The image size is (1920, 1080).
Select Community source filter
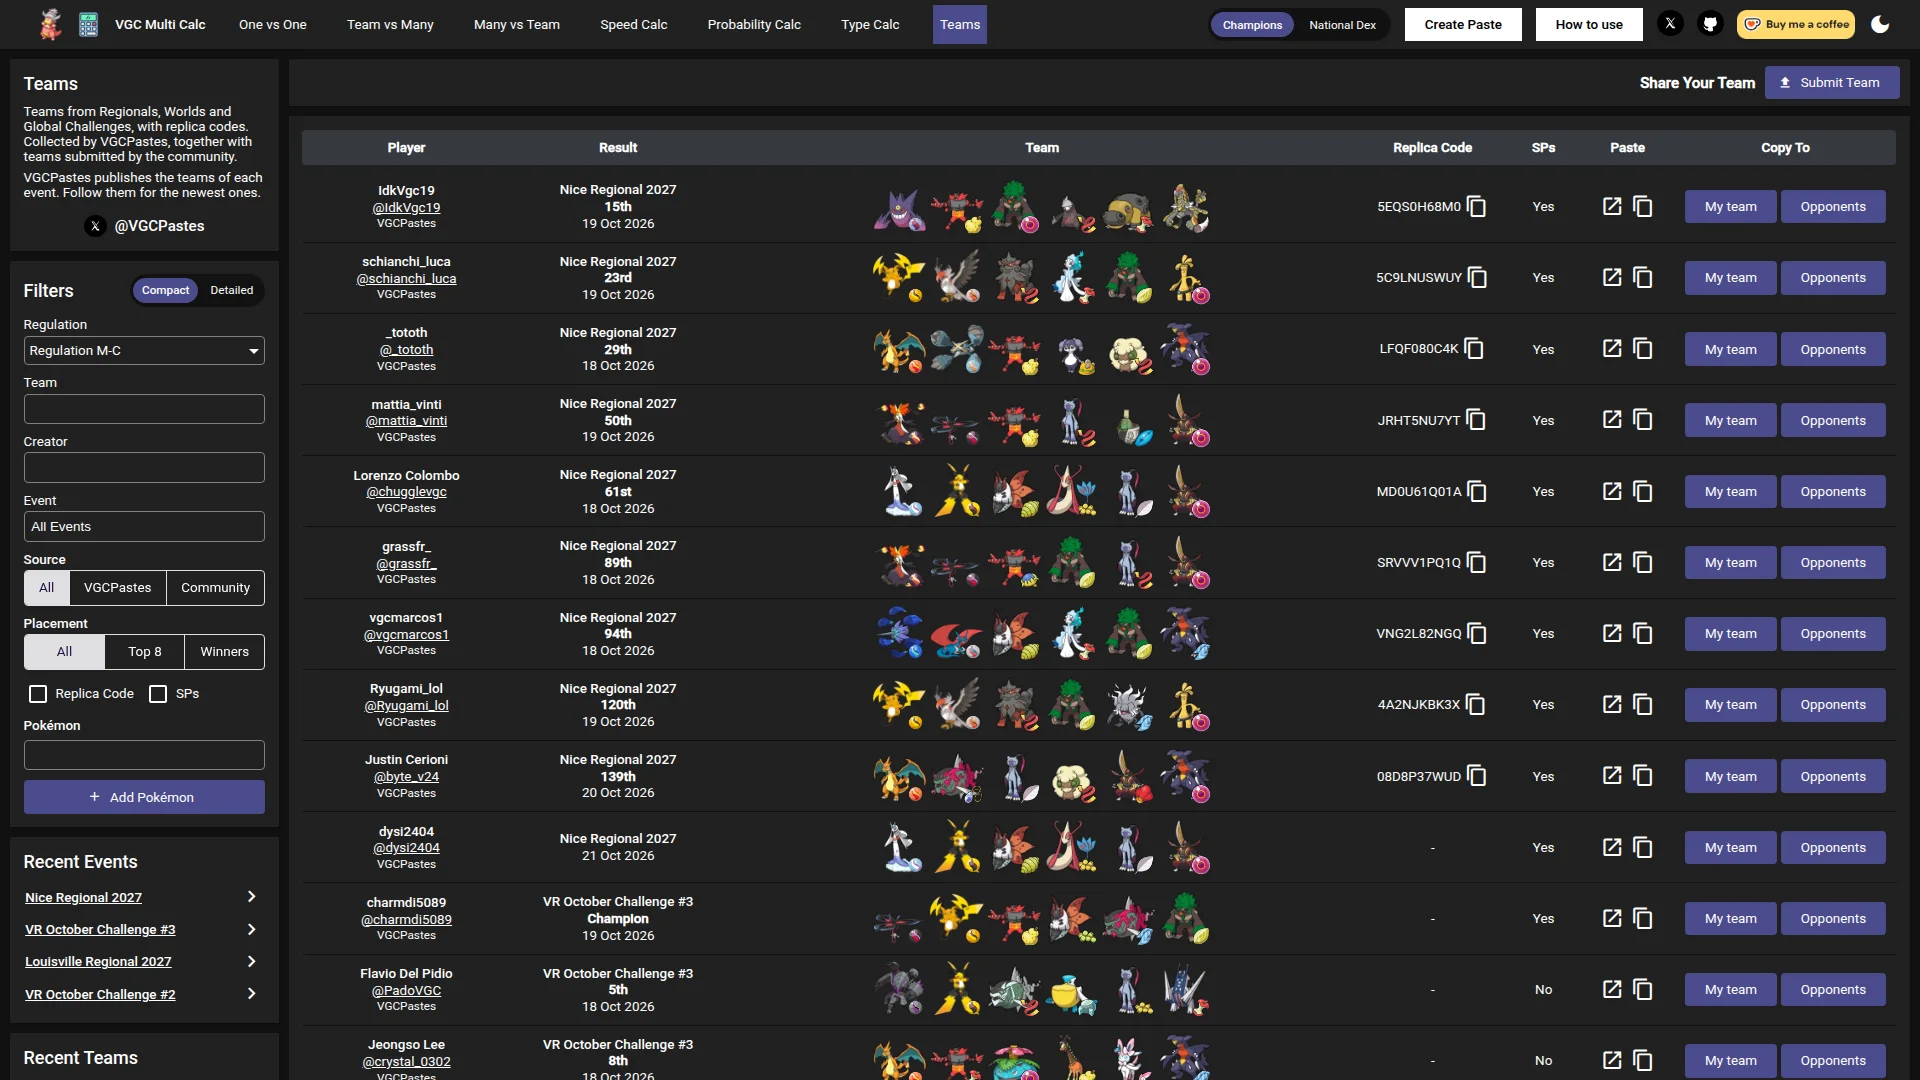[x=215, y=588]
